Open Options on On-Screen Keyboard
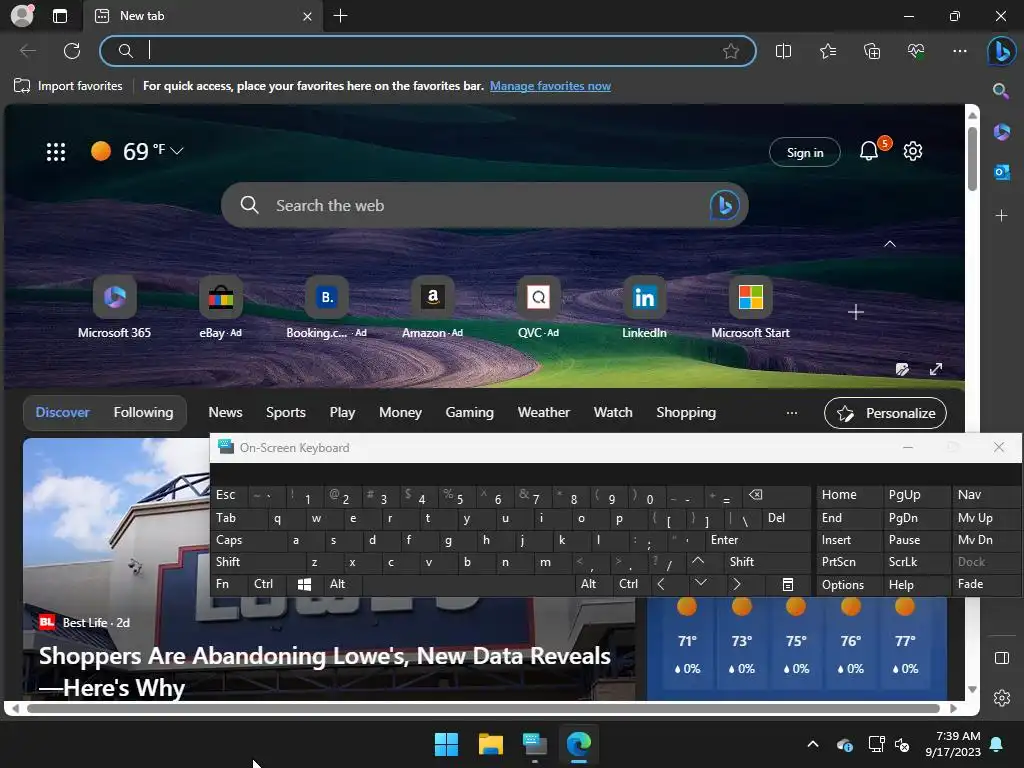This screenshot has height=768, width=1024. tap(848, 584)
